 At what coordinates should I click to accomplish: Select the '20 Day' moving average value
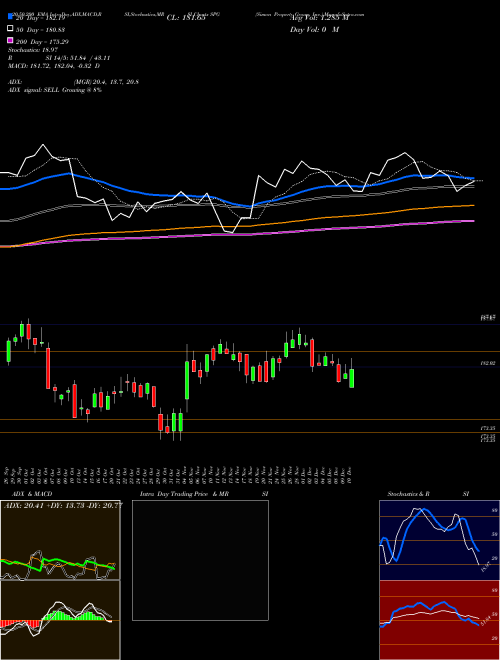40,18
